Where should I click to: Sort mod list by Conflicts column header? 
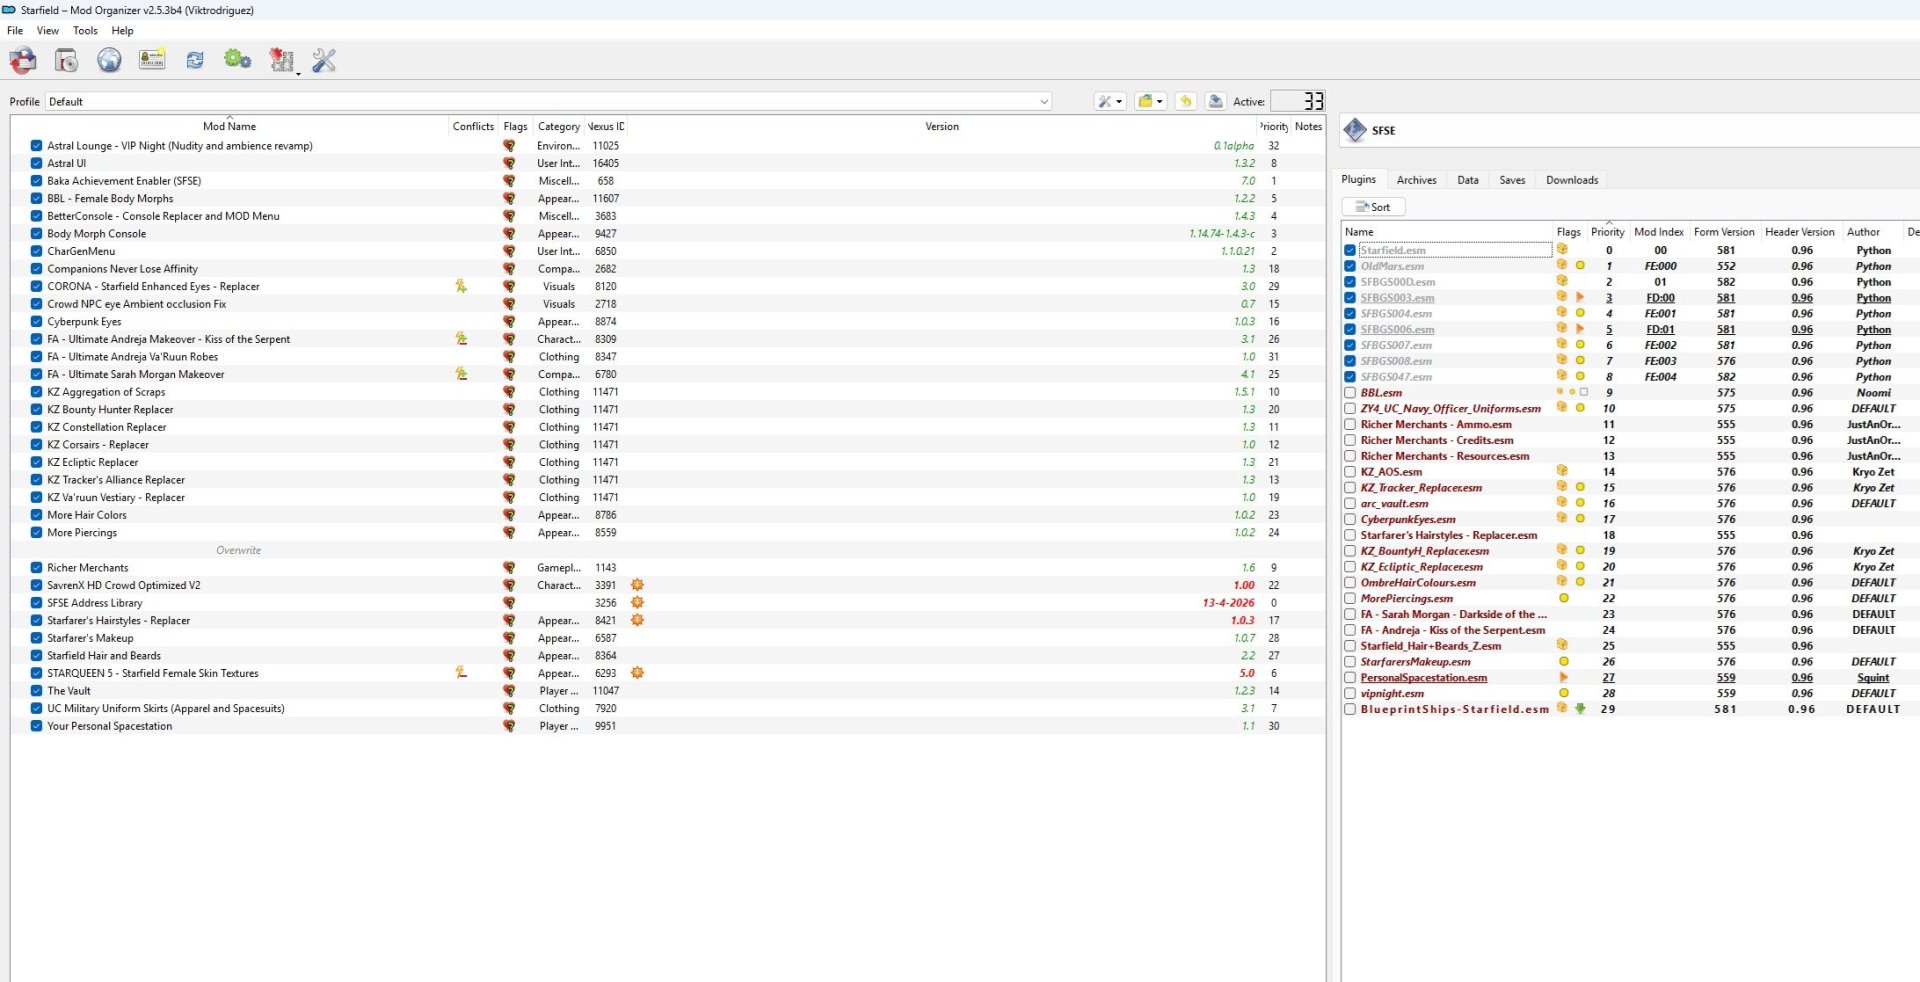(473, 126)
